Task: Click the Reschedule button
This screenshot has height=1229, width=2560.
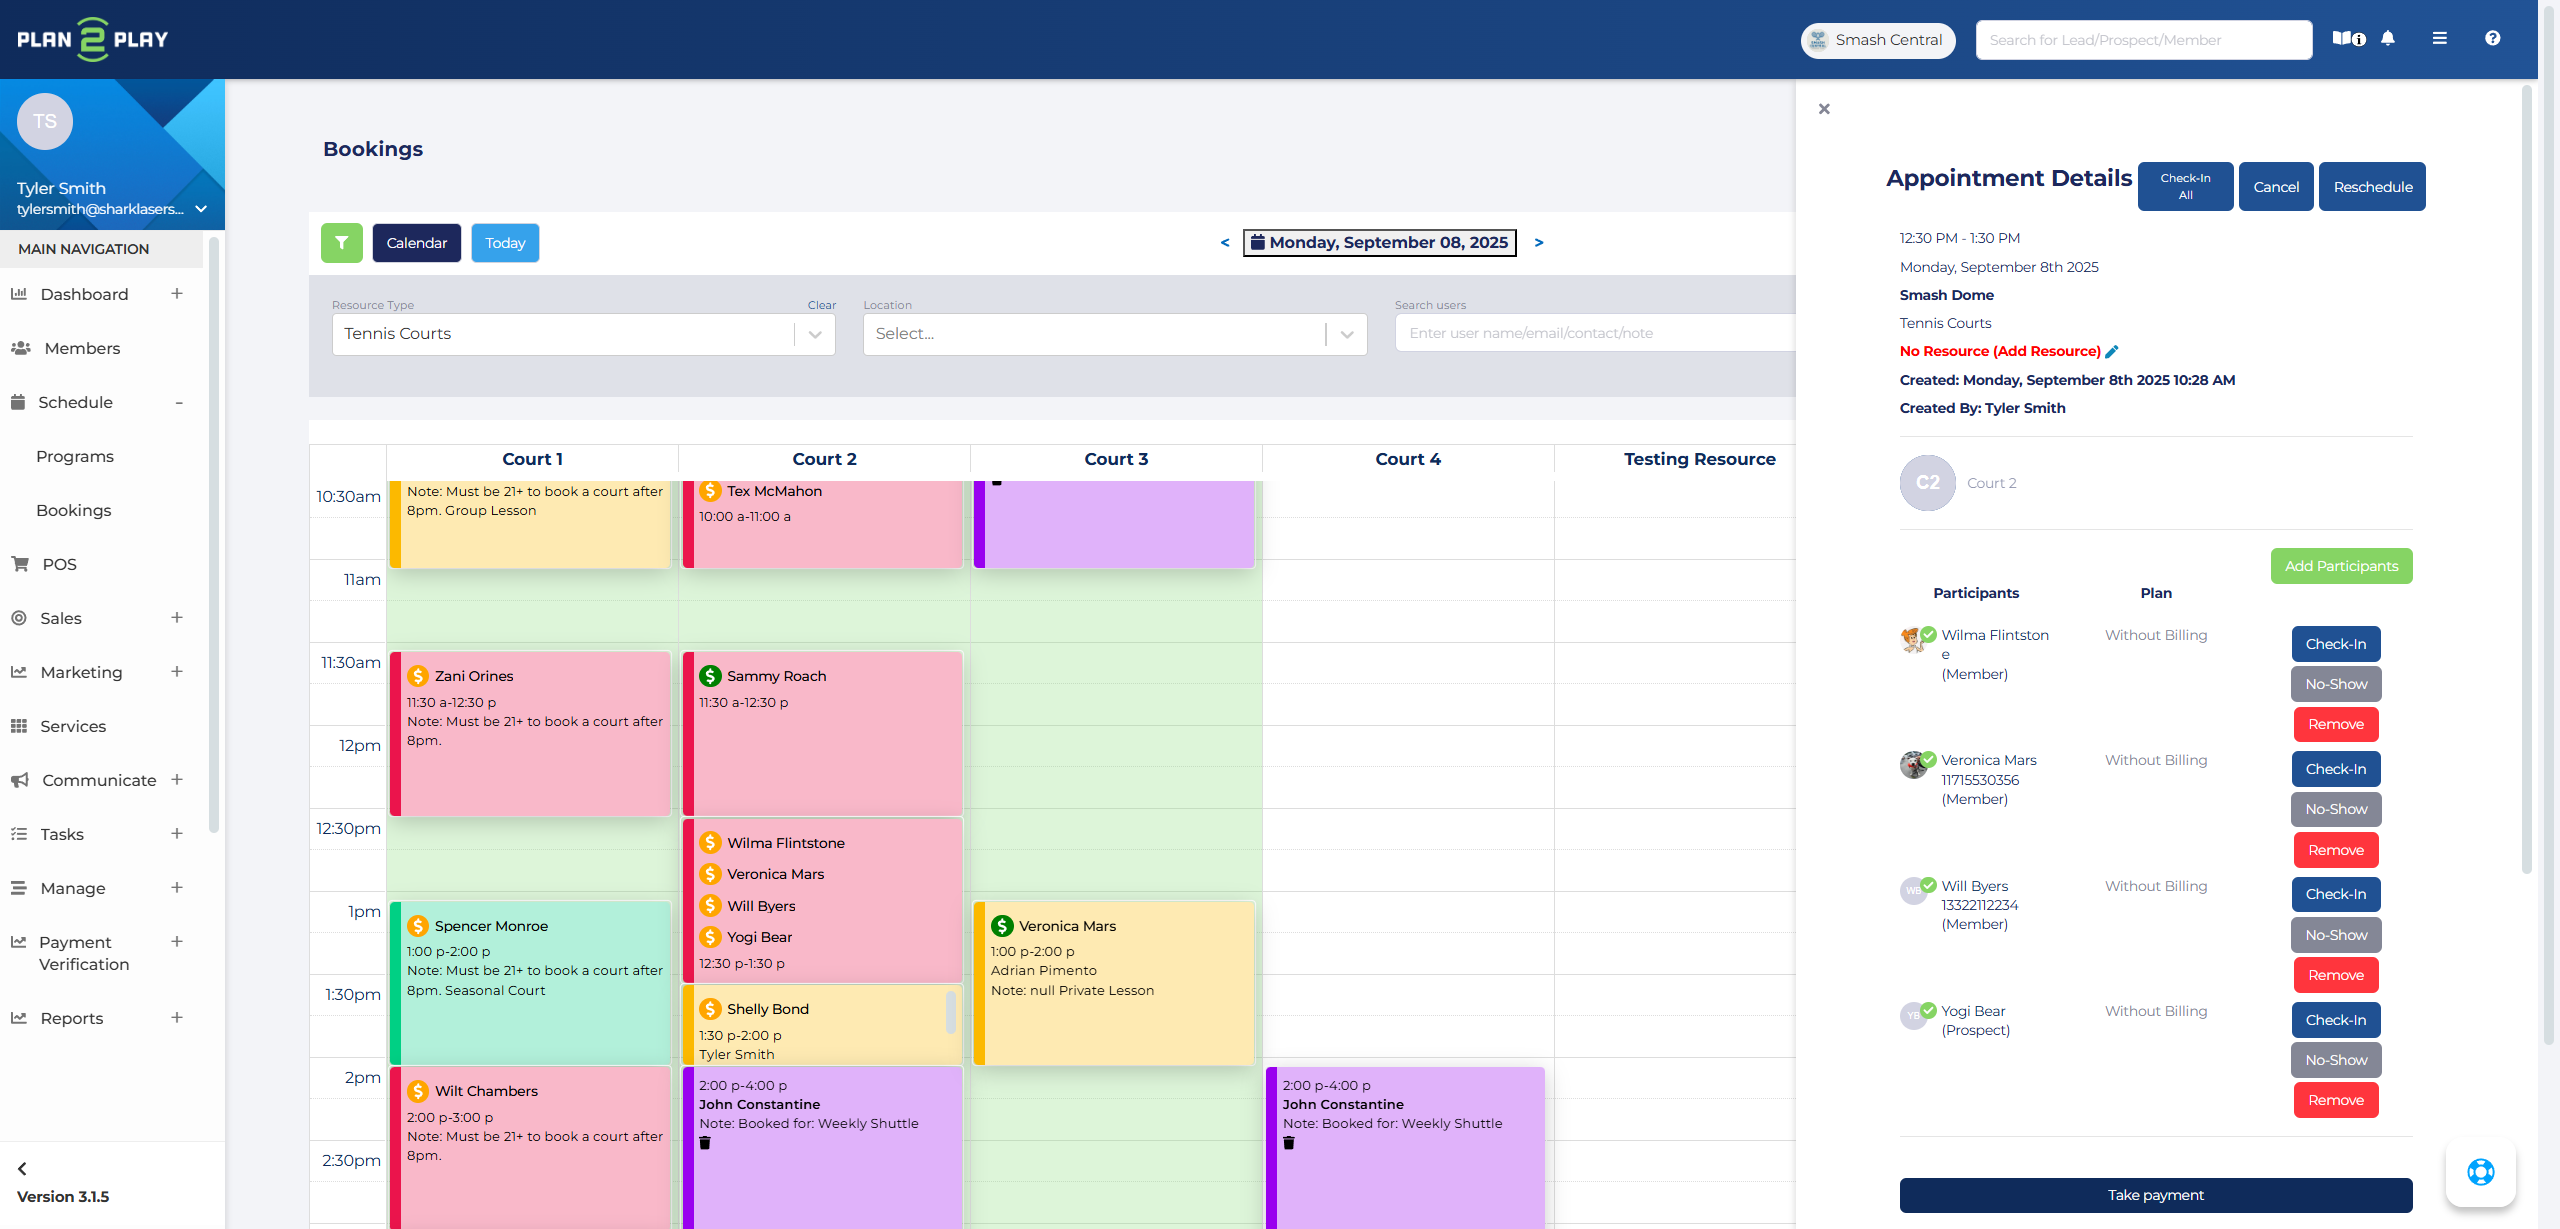Action: click(2372, 187)
